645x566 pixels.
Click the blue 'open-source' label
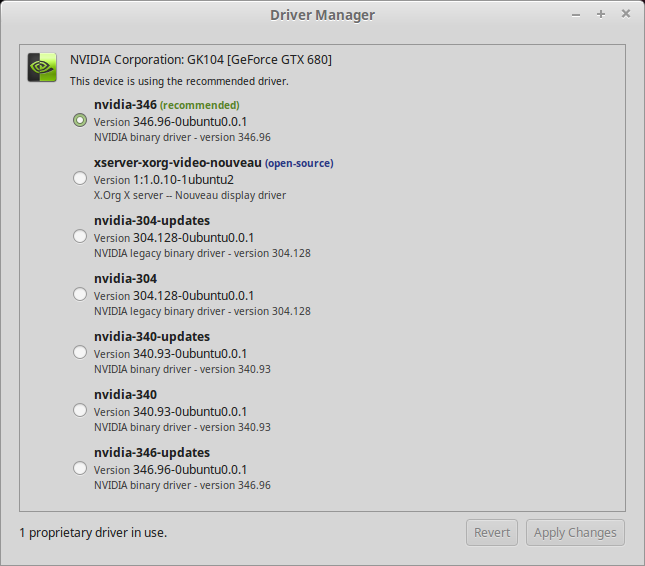tap(299, 163)
